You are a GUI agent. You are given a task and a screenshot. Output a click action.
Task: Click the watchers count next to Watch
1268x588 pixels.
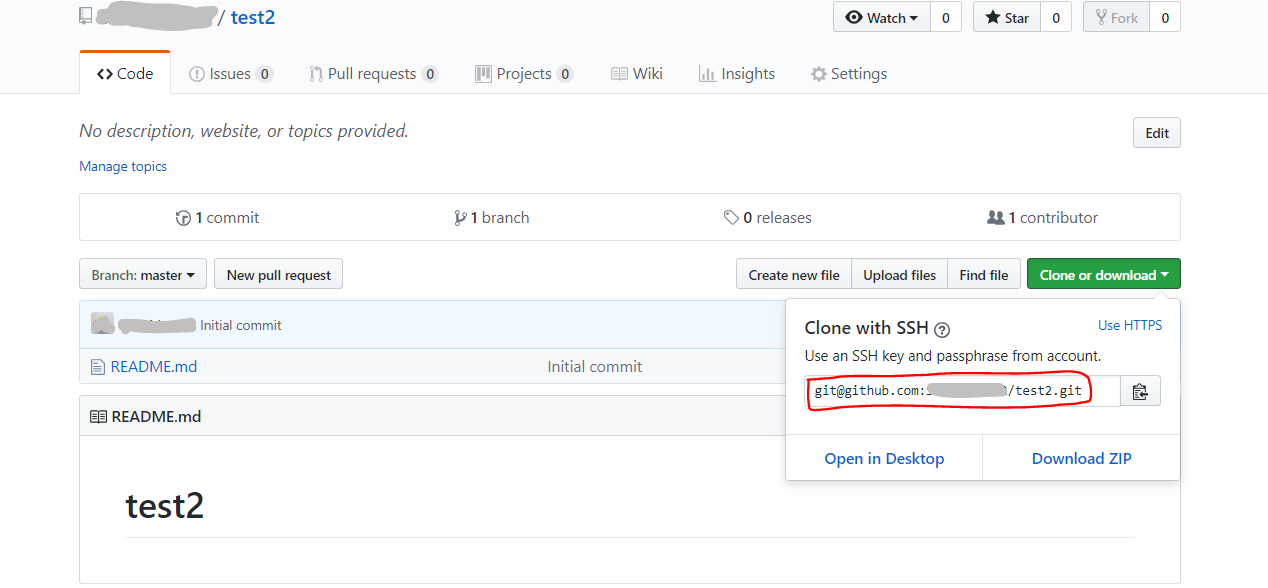click(945, 17)
